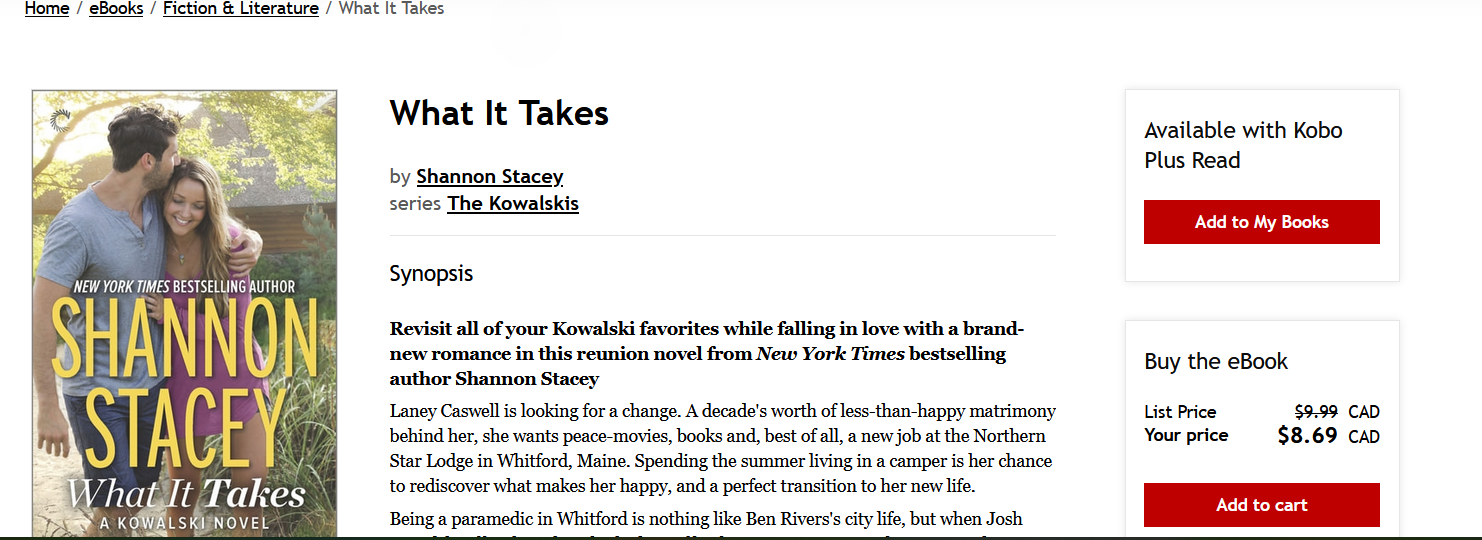Screen dimensions: 1482x540
Task: Go to Fiction & Literature category
Action: tap(240, 9)
